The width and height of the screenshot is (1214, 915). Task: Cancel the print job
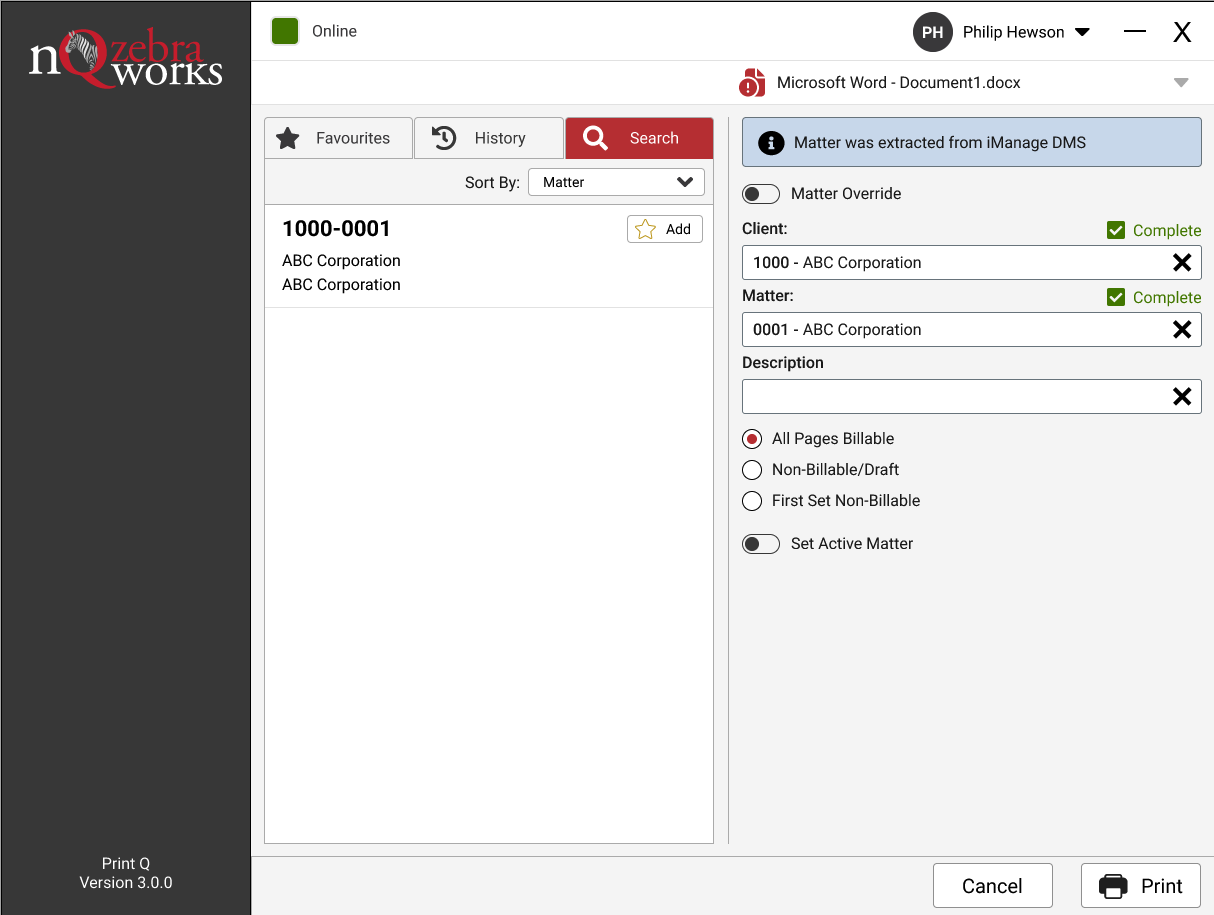point(992,885)
